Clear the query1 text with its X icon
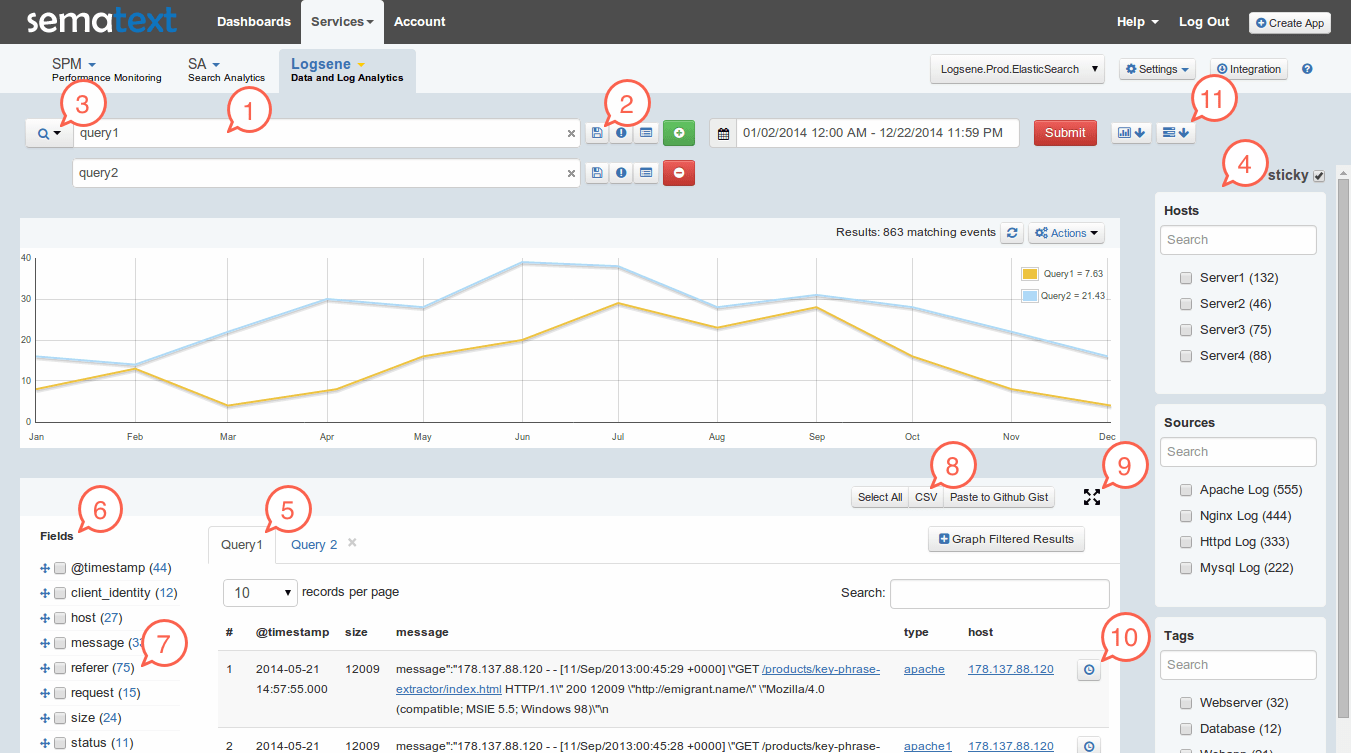The width and height of the screenshot is (1351, 753). [572, 133]
